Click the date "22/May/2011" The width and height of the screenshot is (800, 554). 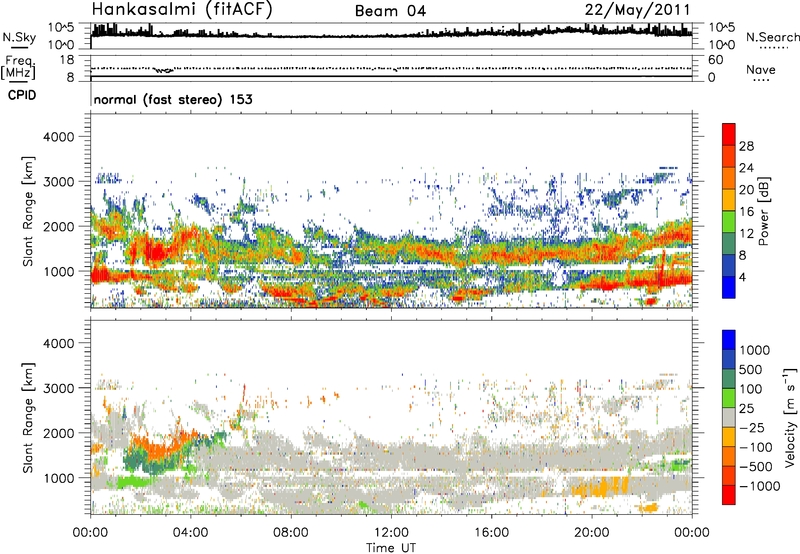pos(637,10)
